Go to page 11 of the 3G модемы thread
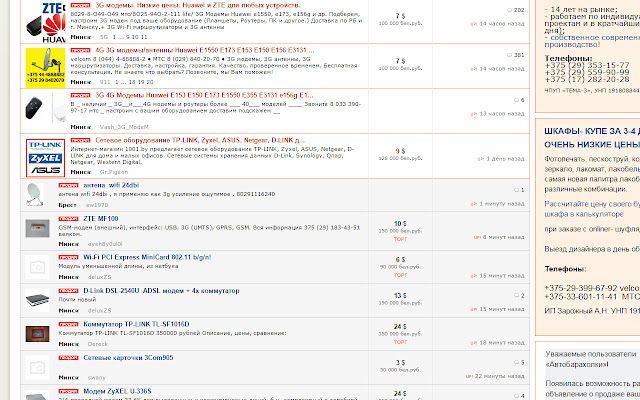The width and height of the screenshot is (640, 400). click(x=144, y=37)
